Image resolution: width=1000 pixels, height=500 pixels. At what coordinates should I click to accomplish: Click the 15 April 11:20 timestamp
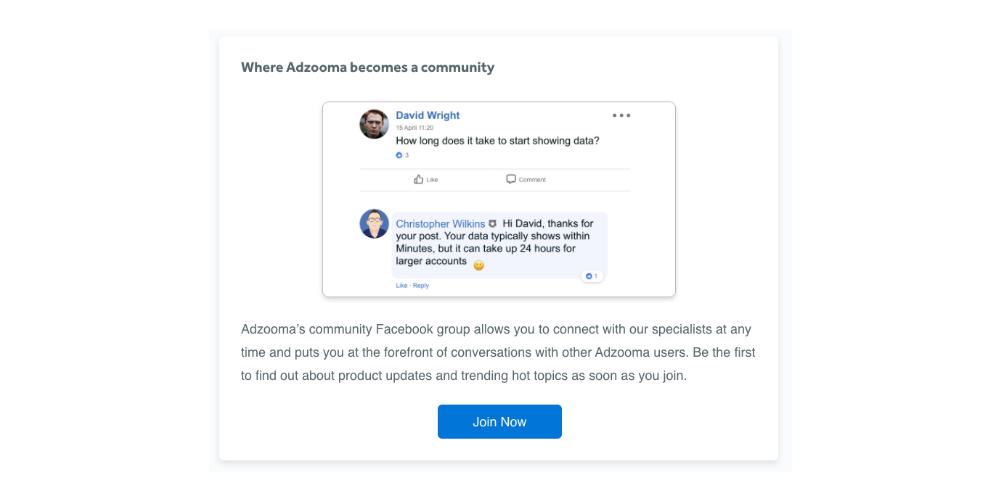point(415,128)
